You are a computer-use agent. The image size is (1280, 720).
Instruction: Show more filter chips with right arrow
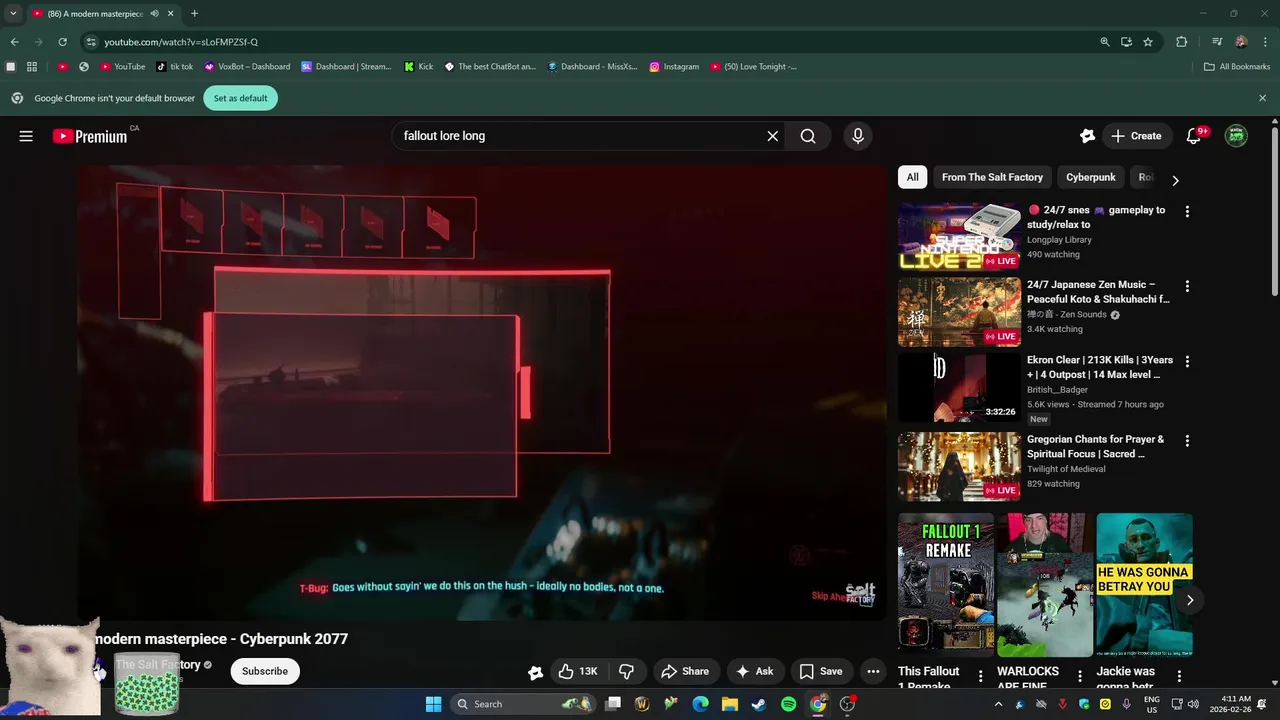(x=1175, y=180)
